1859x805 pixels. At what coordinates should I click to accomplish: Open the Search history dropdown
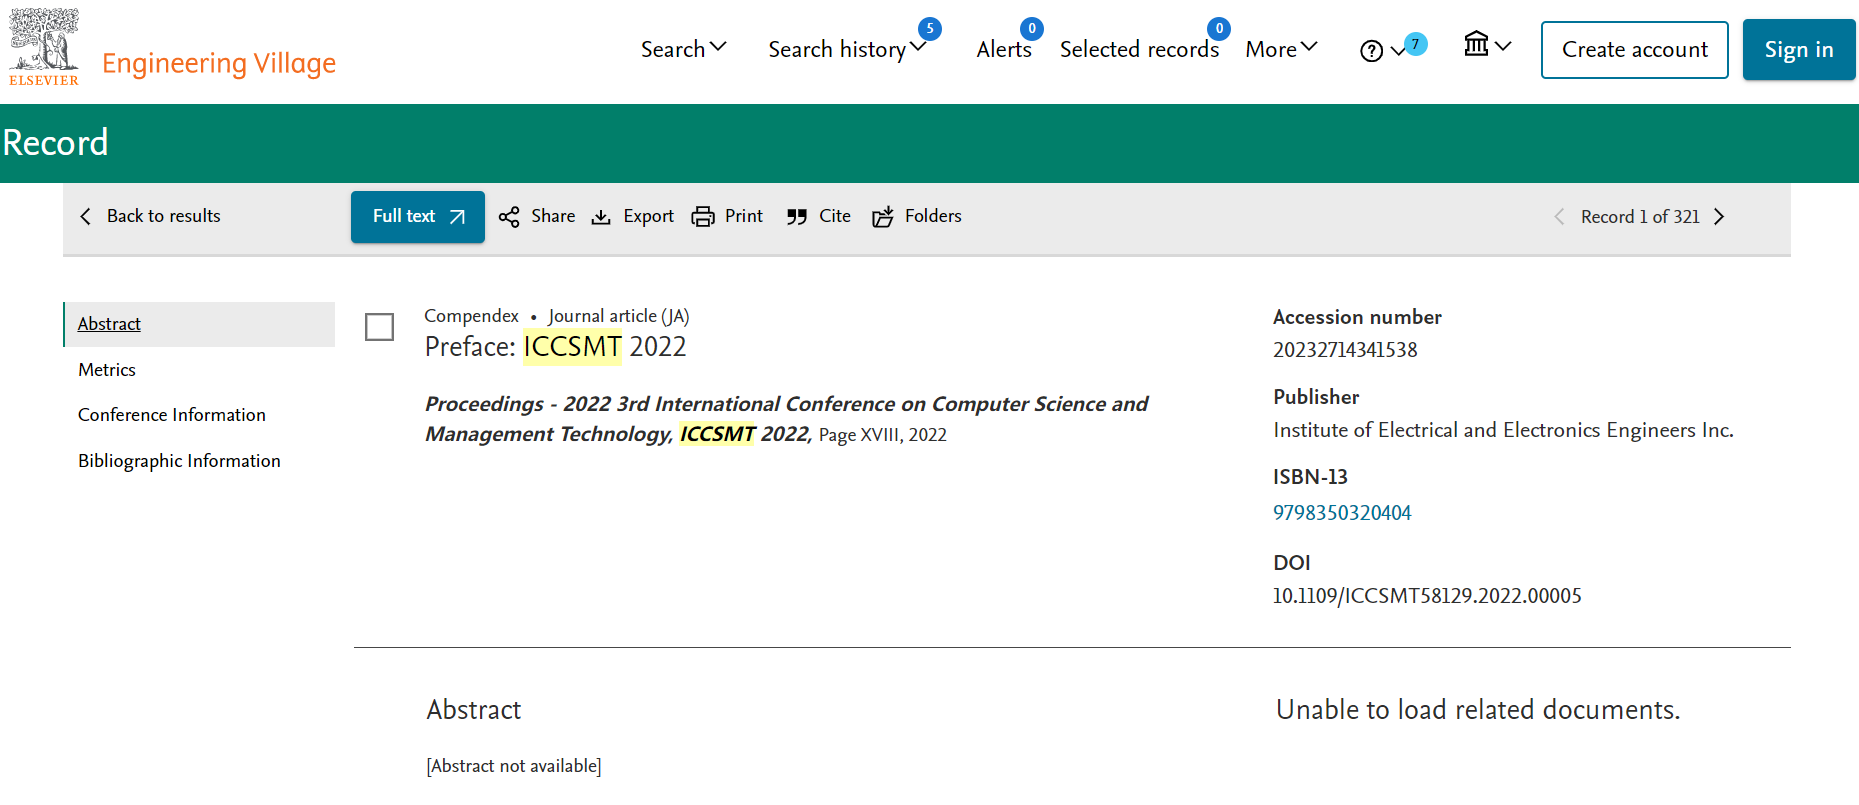847,49
